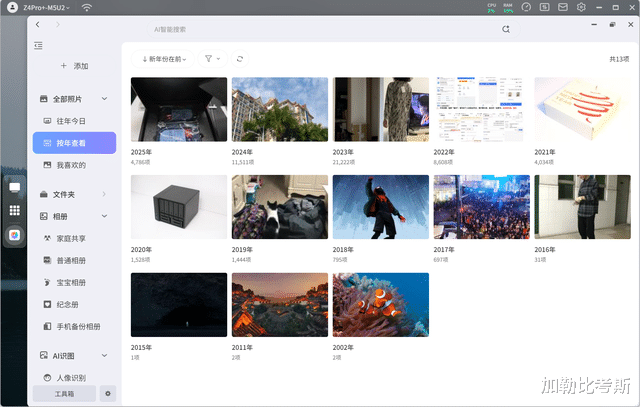Image resolution: width=640 pixels, height=407 pixels.
Task: Open the settings gear beside 工具箱
Action: 108,394
